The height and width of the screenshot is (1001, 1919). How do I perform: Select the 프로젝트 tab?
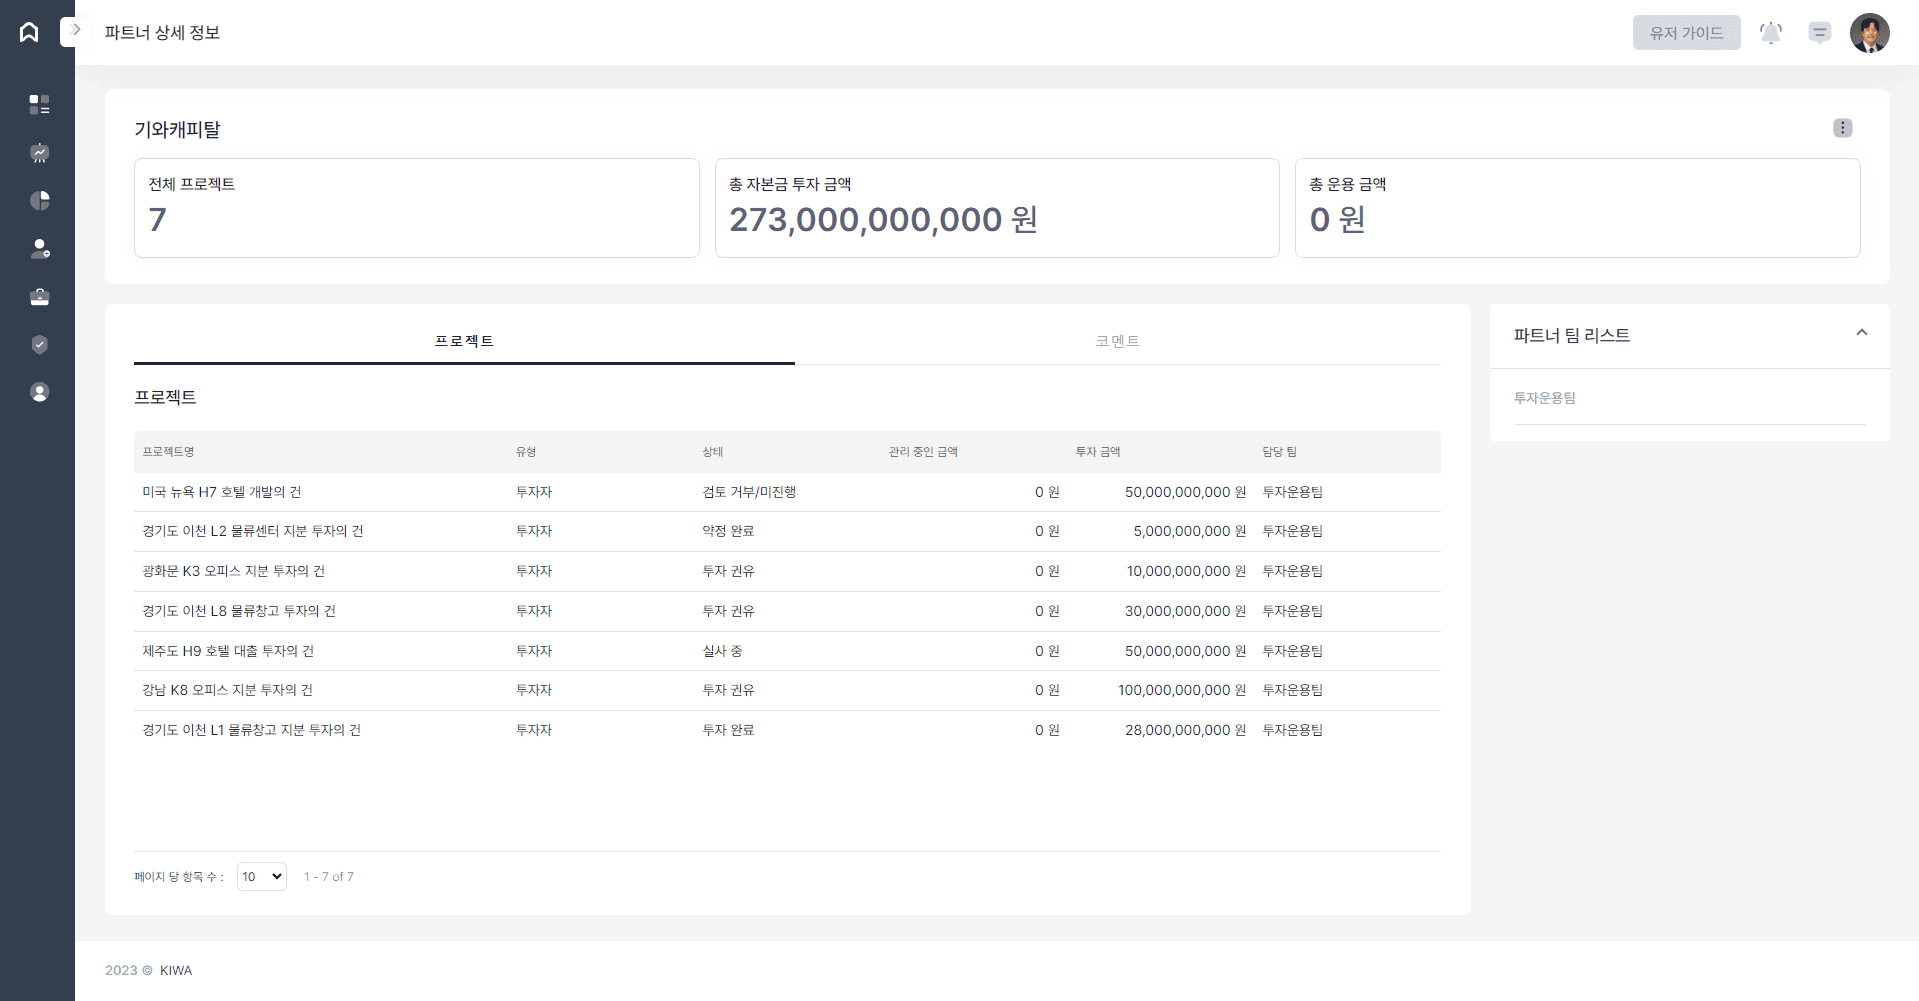tap(464, 341)
